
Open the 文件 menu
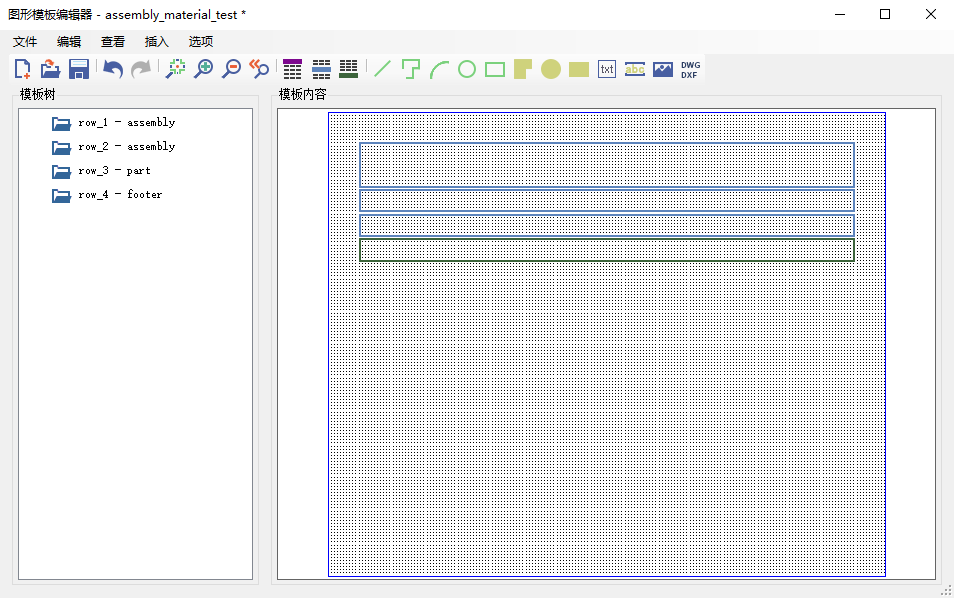(x=25, y=41)
